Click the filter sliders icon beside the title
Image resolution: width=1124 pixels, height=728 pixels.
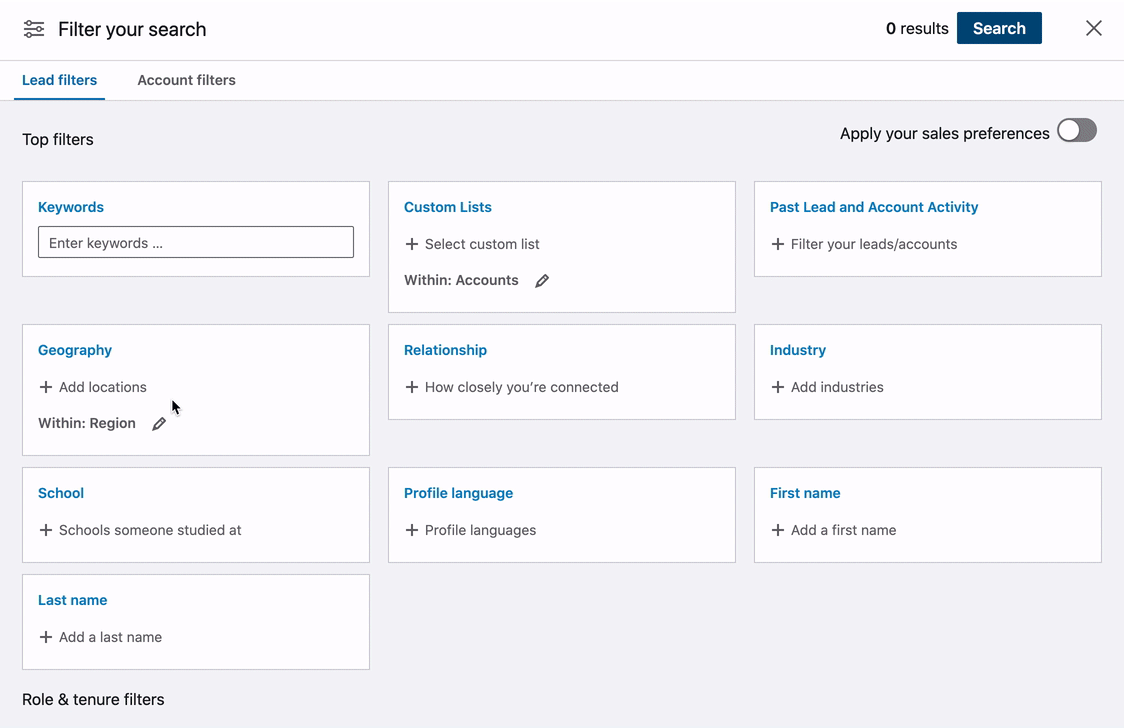[34, 29]
